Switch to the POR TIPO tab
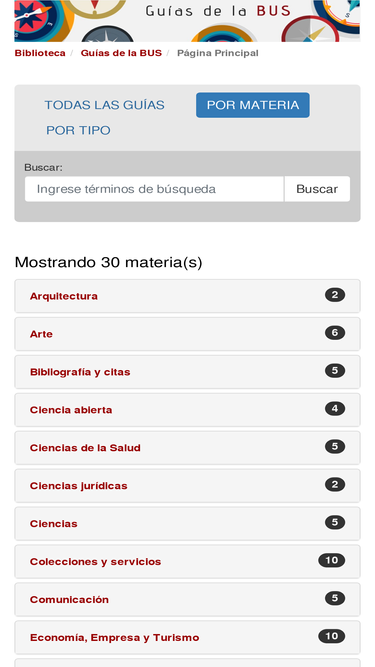This screenshot has width=375, height=667. pyautogui.click(x=78, y=130)
